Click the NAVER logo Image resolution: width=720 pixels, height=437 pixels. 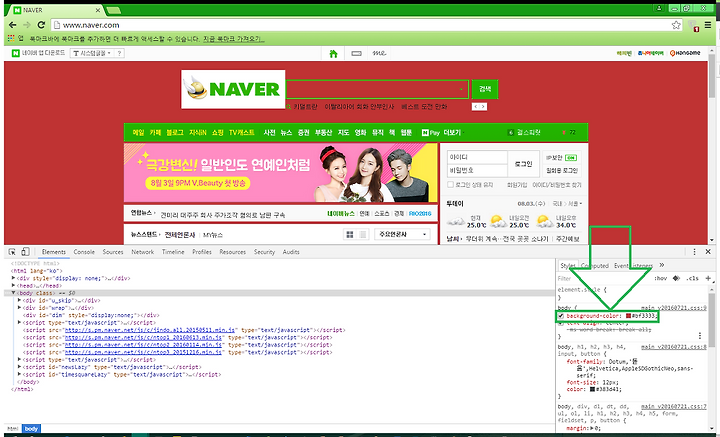tap(233, 90)
